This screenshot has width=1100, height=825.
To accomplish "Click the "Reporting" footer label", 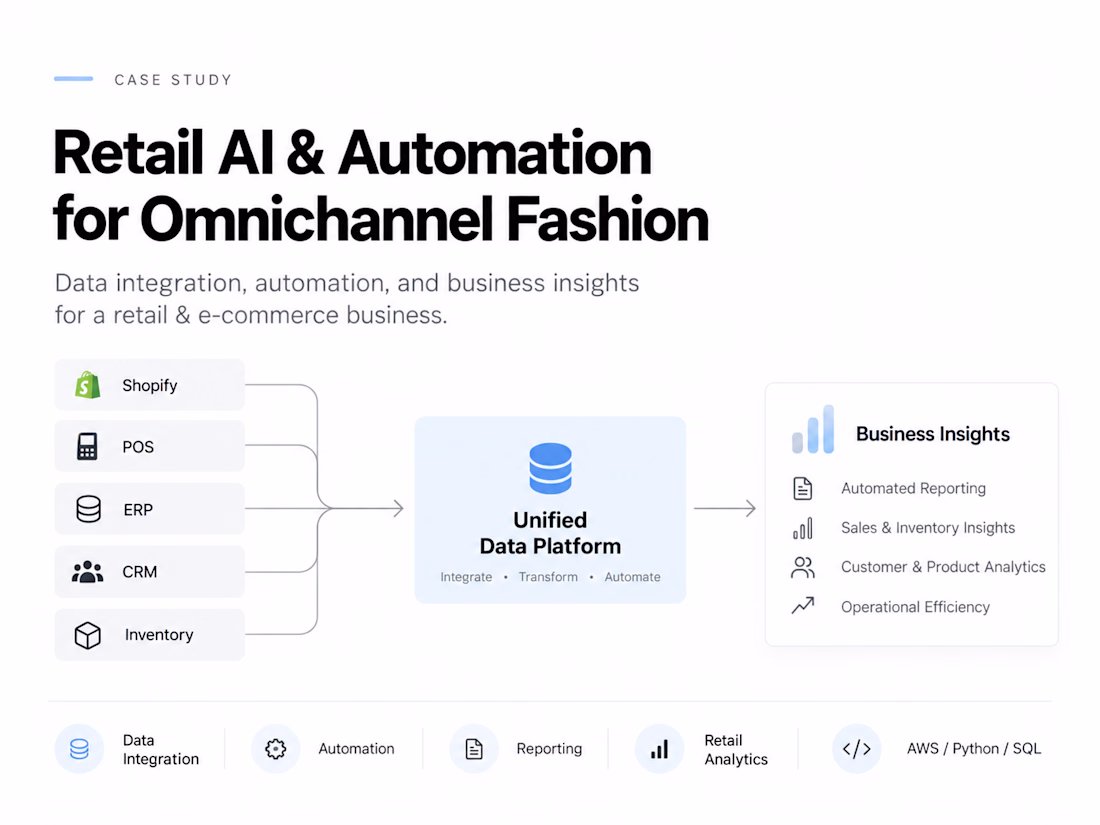I will tap(549, 749).
